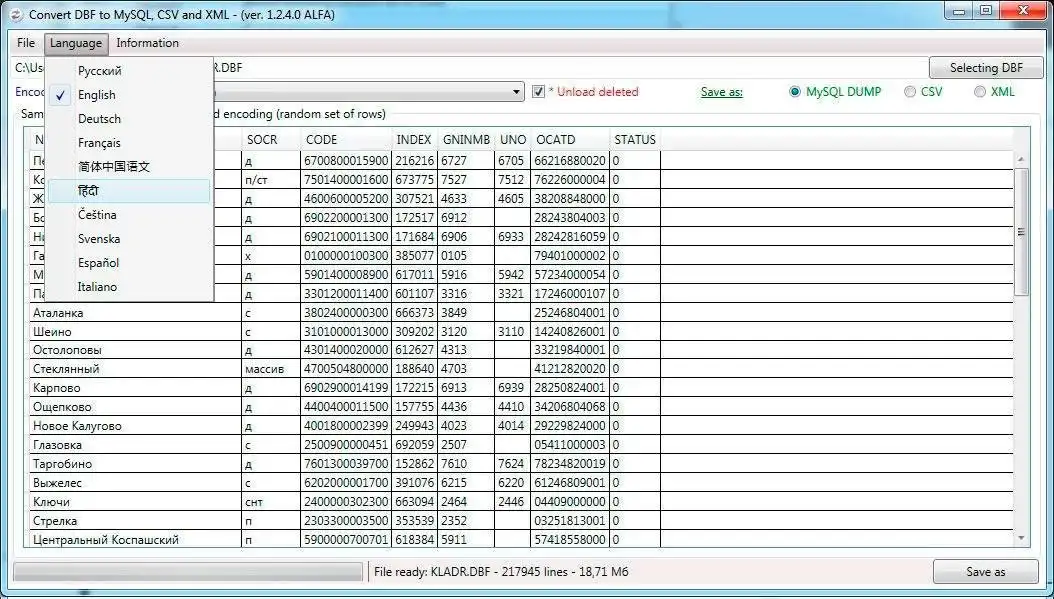The width and height of the screenshot is (1054, 599).
Task: Select English language option
Action: tap(129, 95)
